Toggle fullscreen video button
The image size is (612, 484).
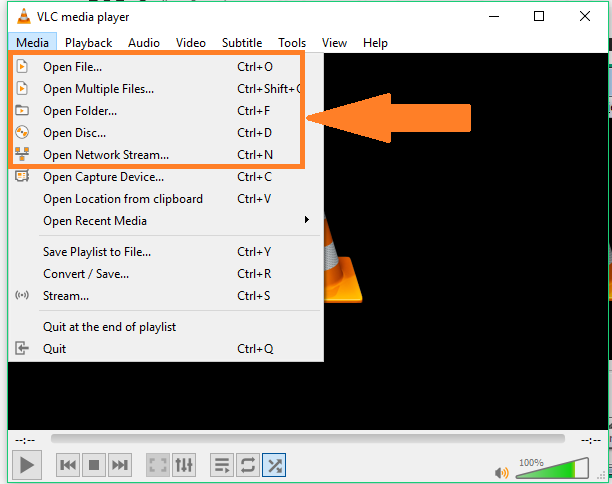pyautogui.click(x=158, y=465)
